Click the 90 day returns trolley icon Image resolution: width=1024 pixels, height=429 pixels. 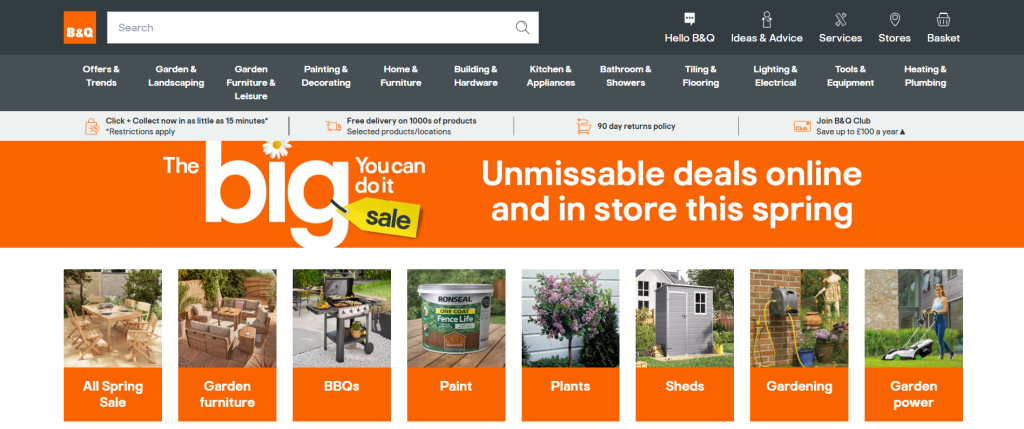(584, 126)
